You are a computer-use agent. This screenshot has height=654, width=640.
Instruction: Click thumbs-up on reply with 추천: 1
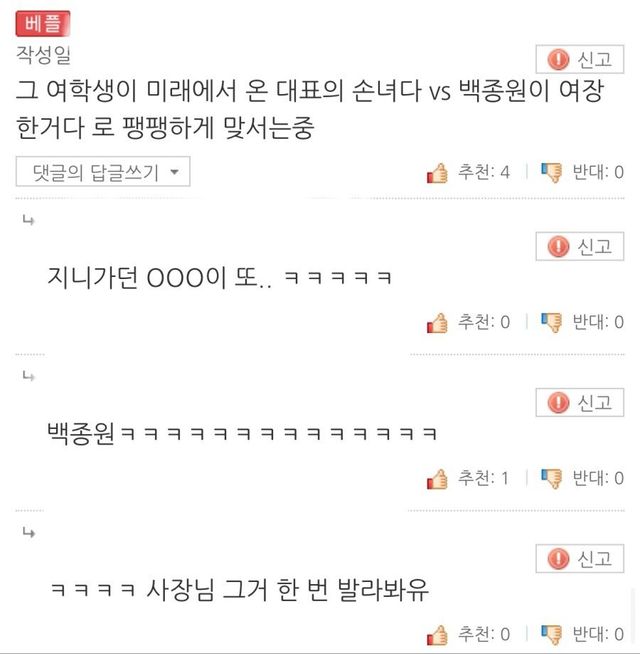[437, 479]
